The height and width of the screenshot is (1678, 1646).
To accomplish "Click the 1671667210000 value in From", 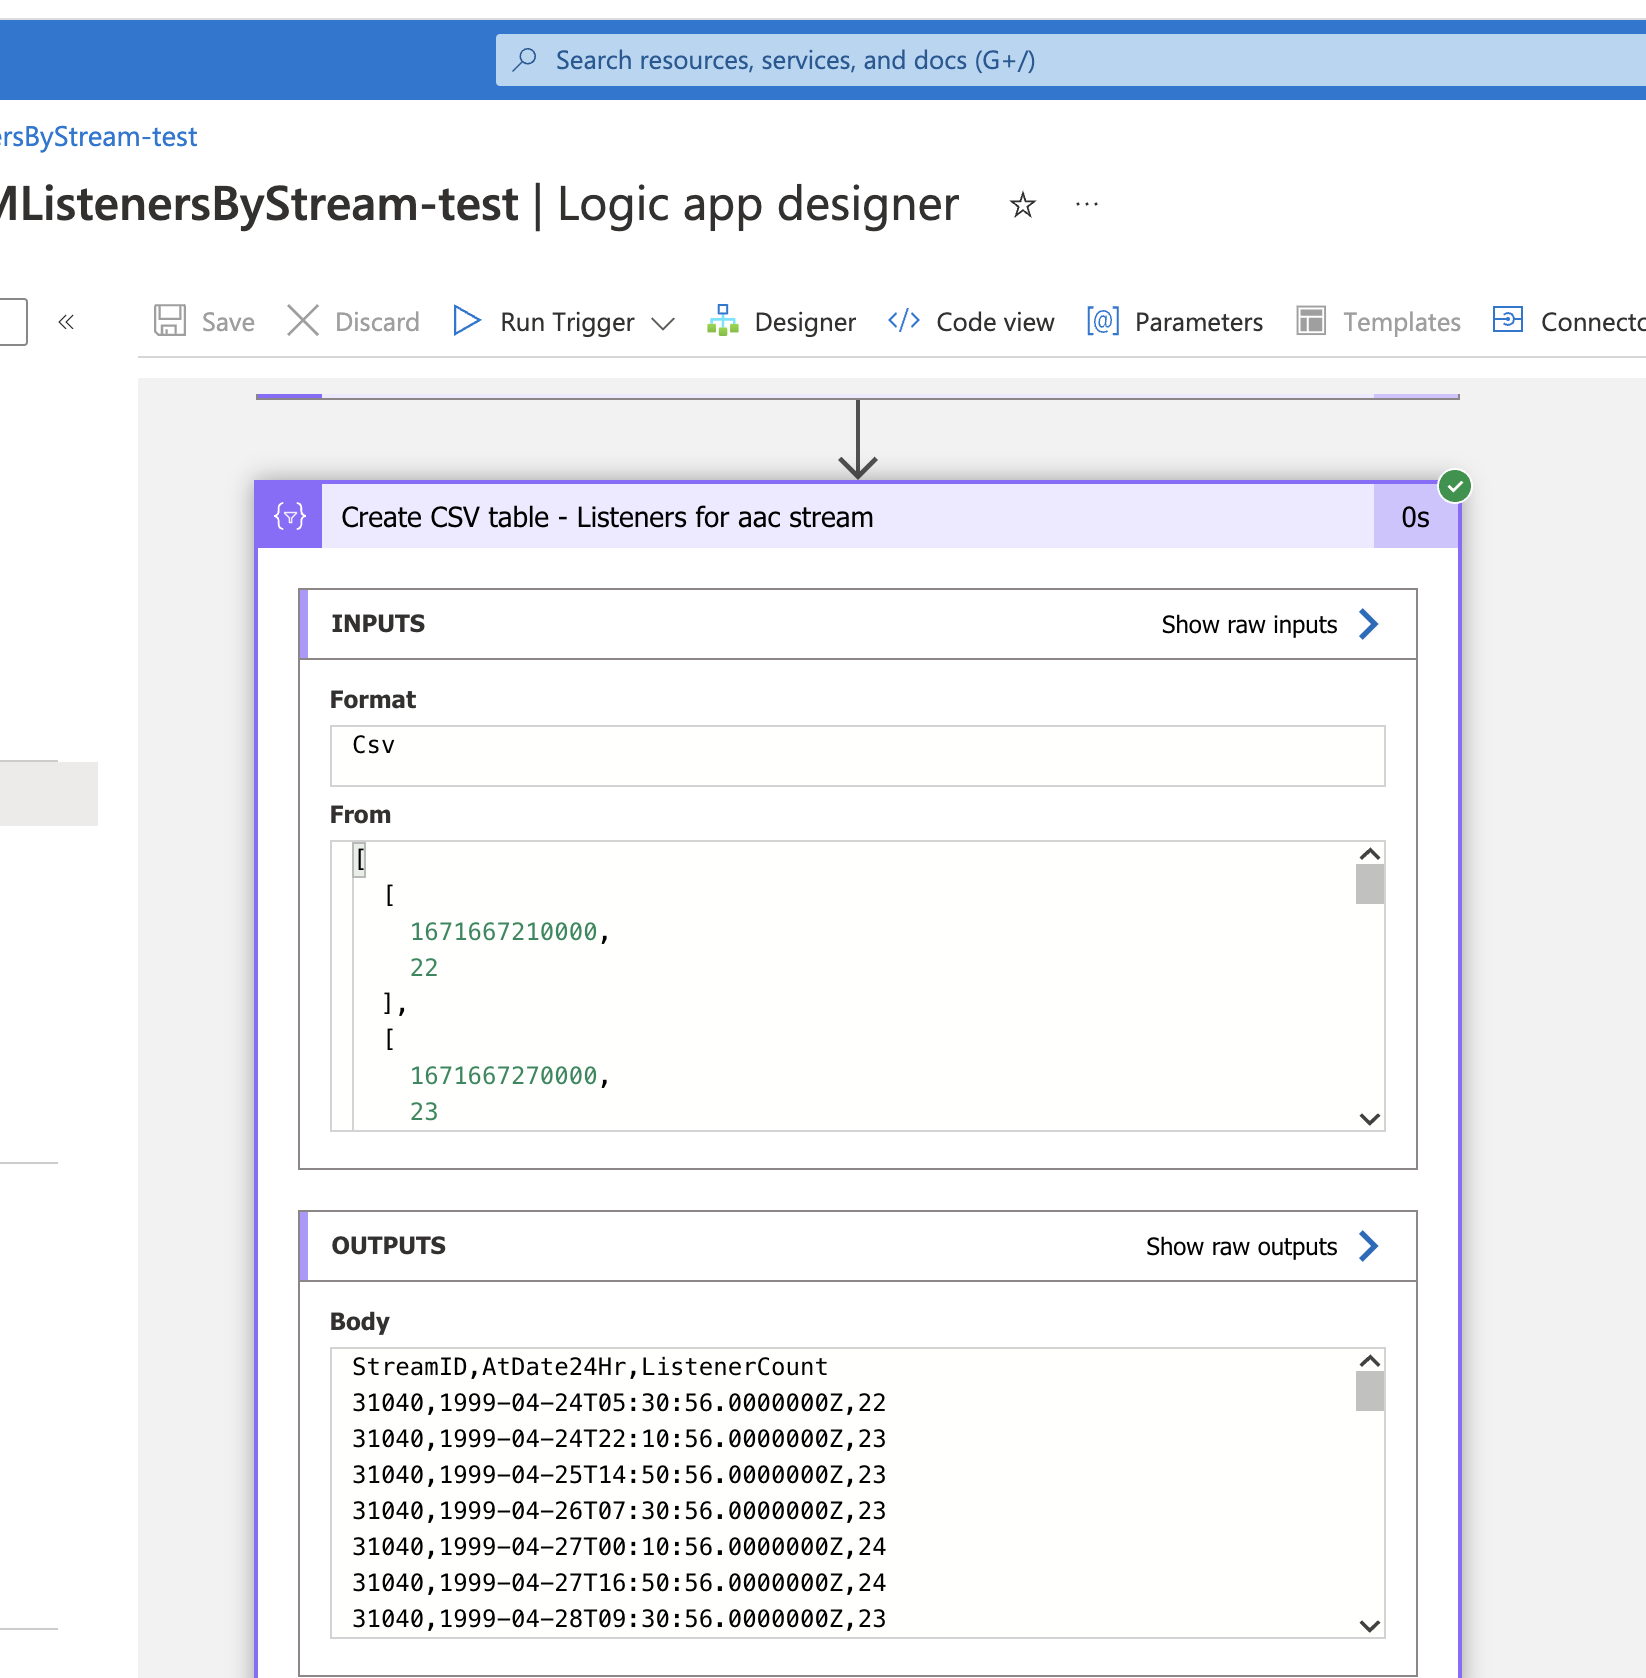I will click(504, 932).
